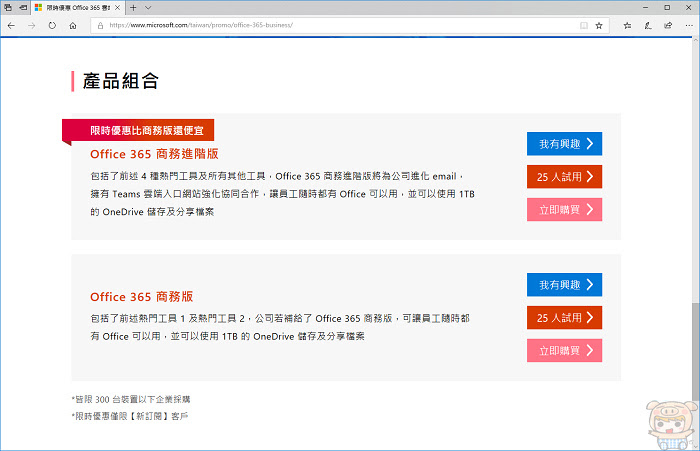Viewport: 700px width, 451px height.
Task: Click the 限時優惠比商務版還便宜 banner
Action: 138,130
